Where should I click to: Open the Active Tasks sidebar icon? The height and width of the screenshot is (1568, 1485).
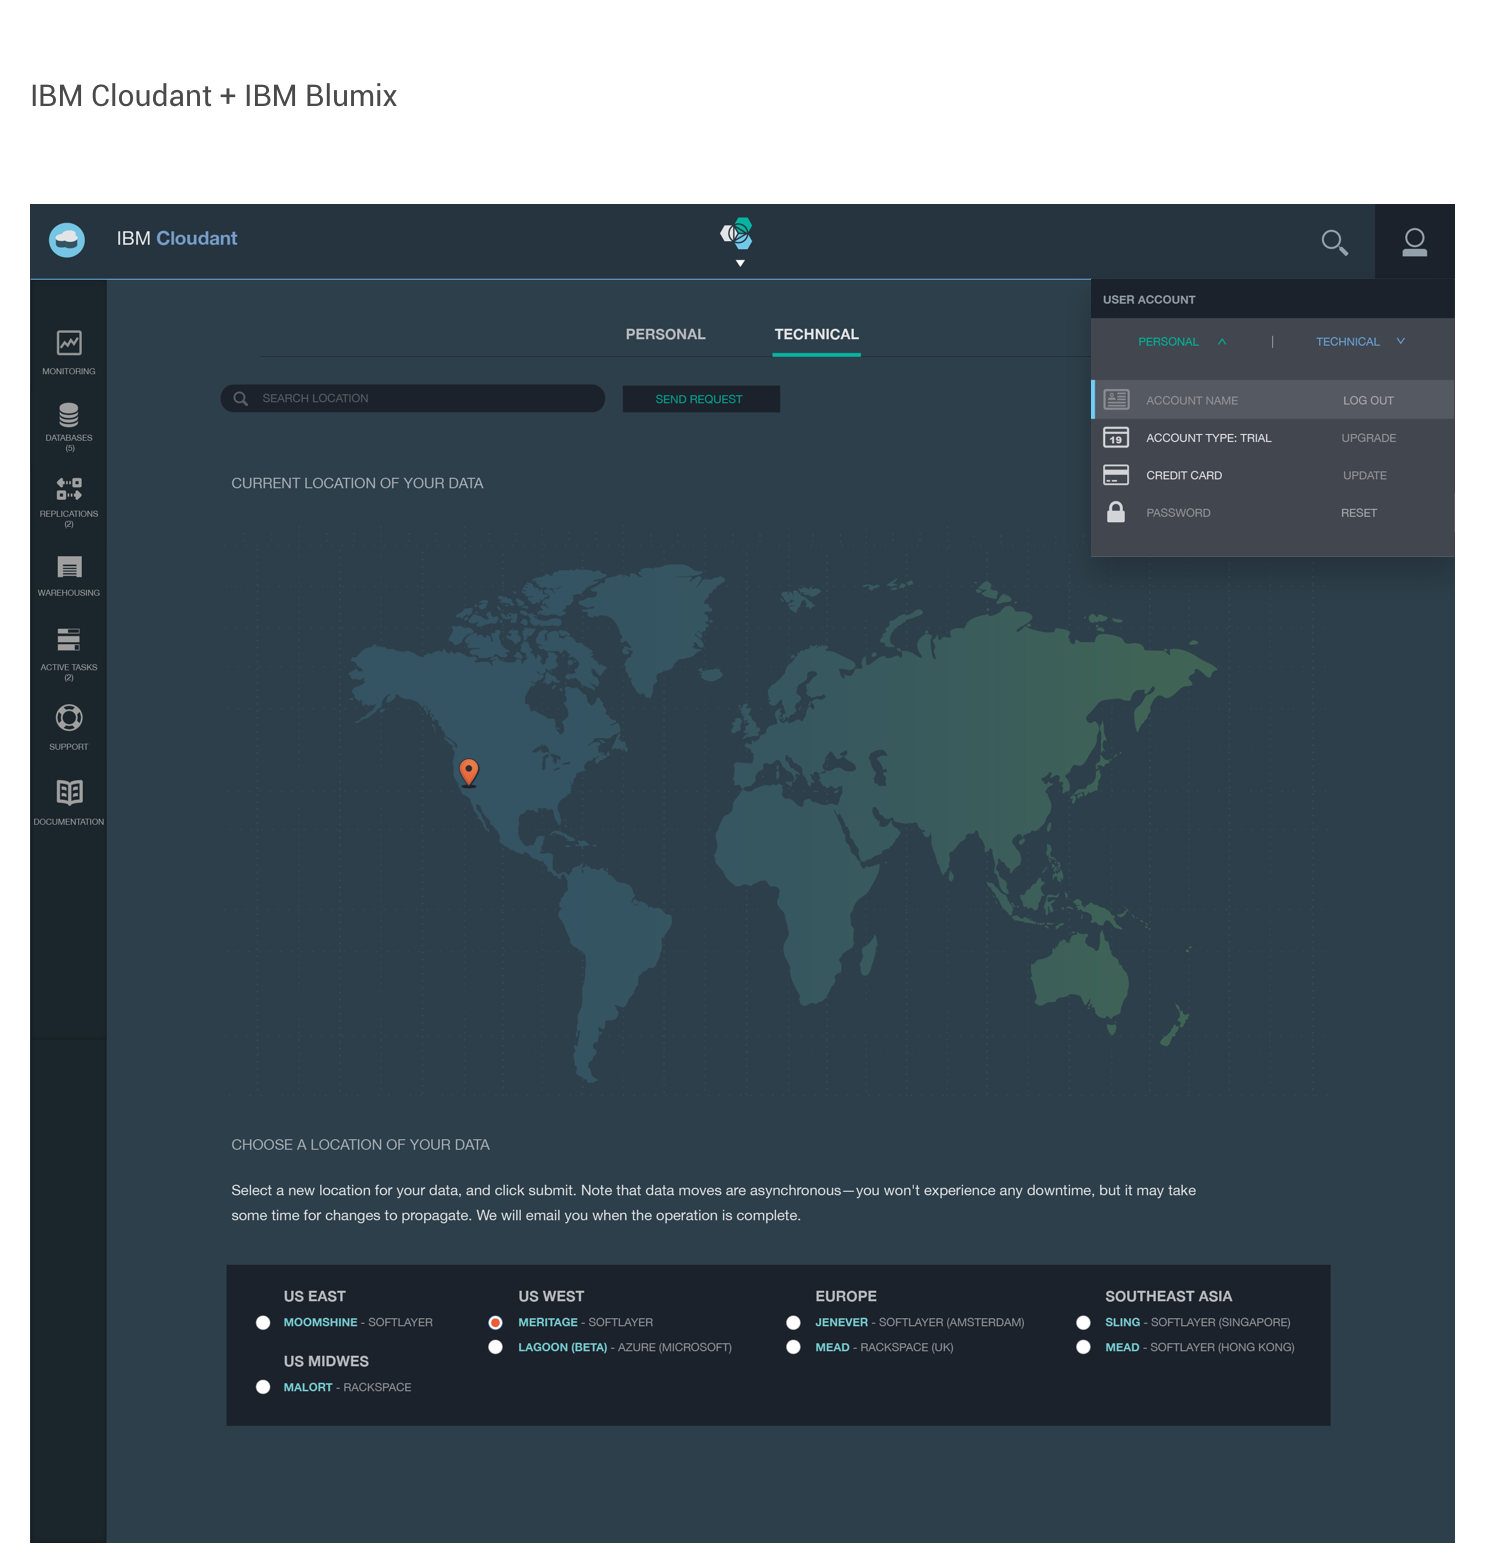pyautogui.click(x=69, y=640)
